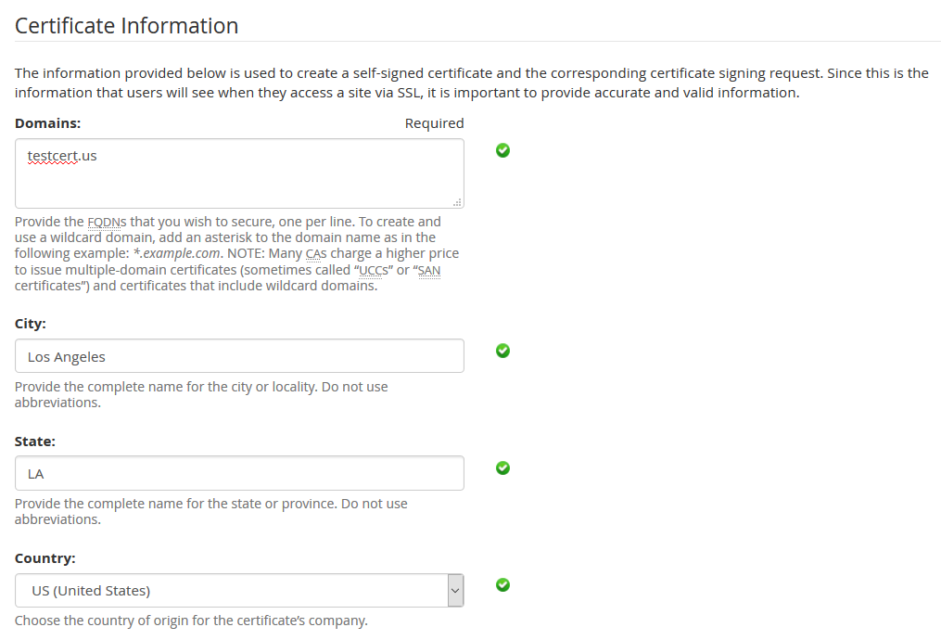Click the green checkmark beside Domains field
Image resolution: width=941 pixels, height=640 pixels.
pyautogui.click(x=503, y=150)
